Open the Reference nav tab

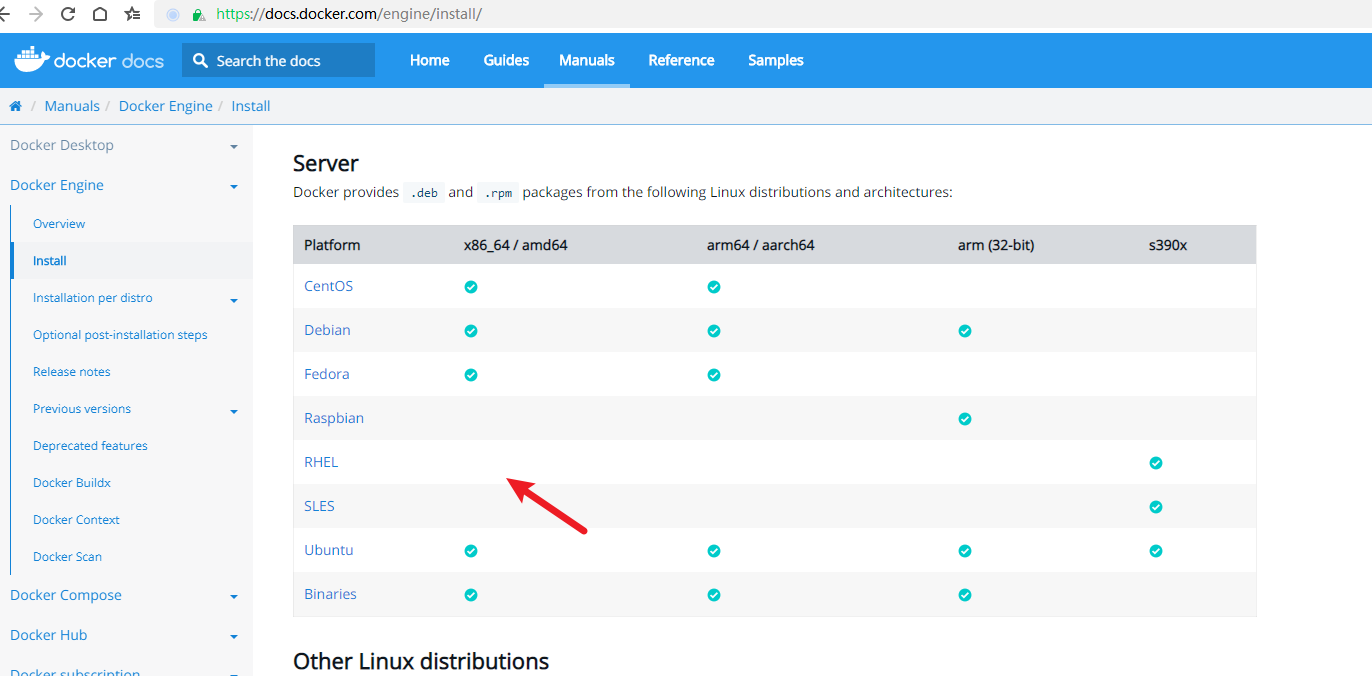click(681, 60)
